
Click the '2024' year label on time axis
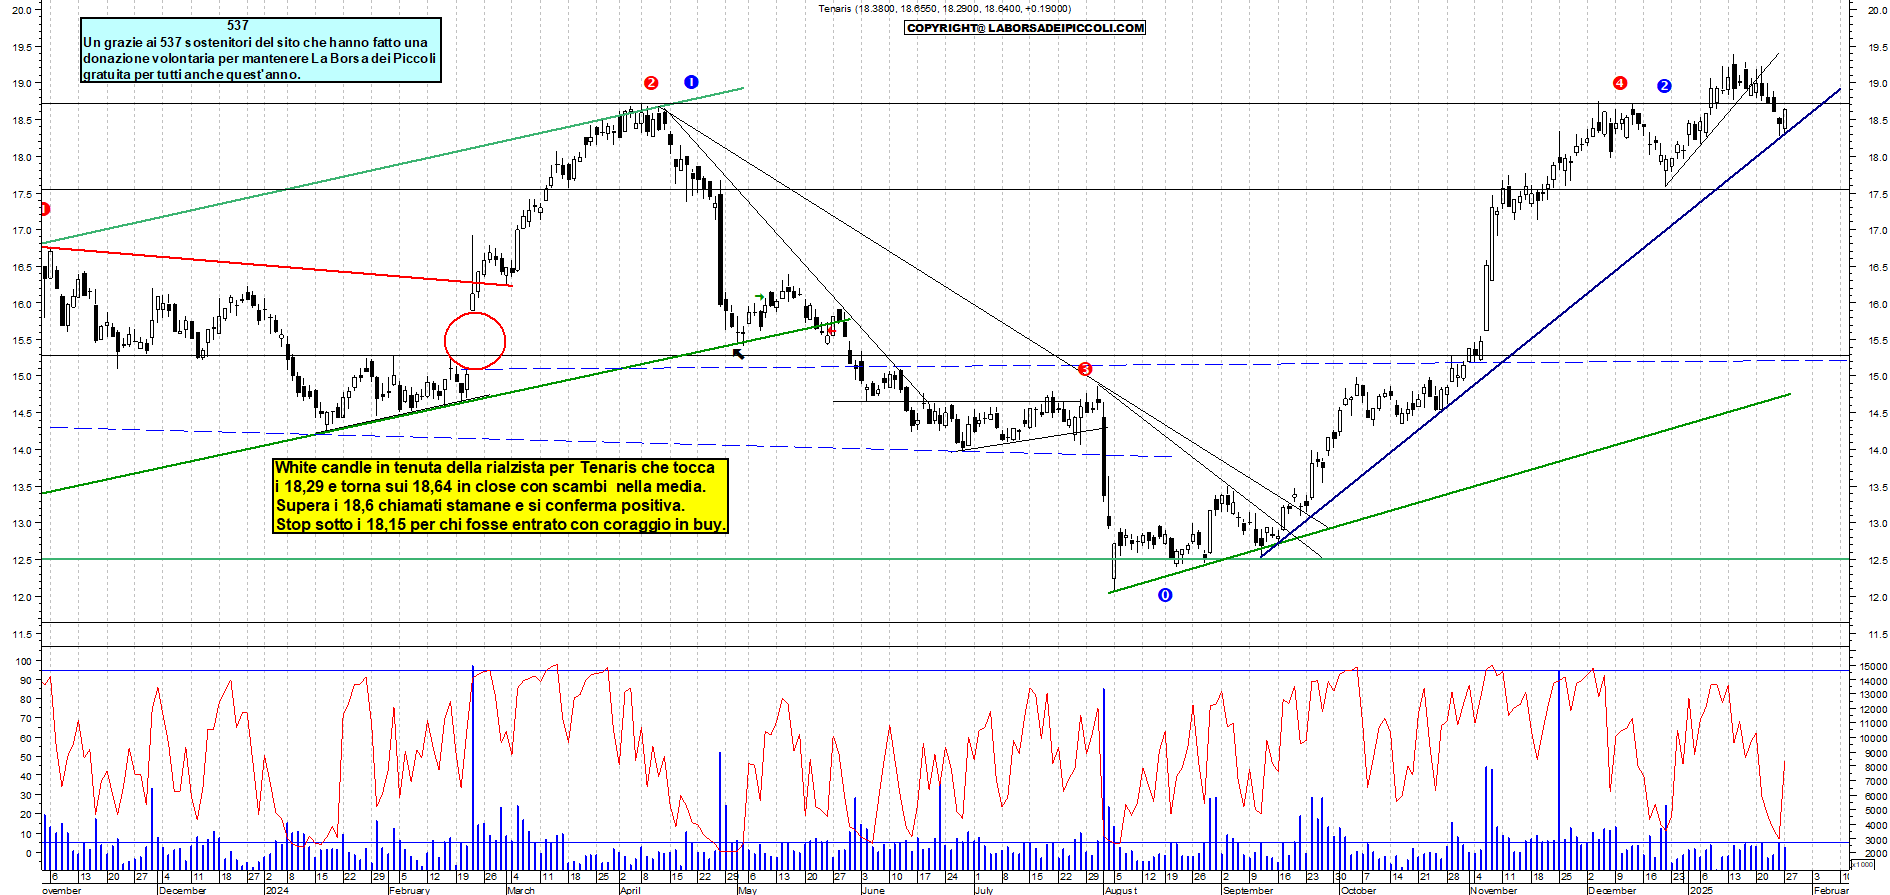pos(277,890)
